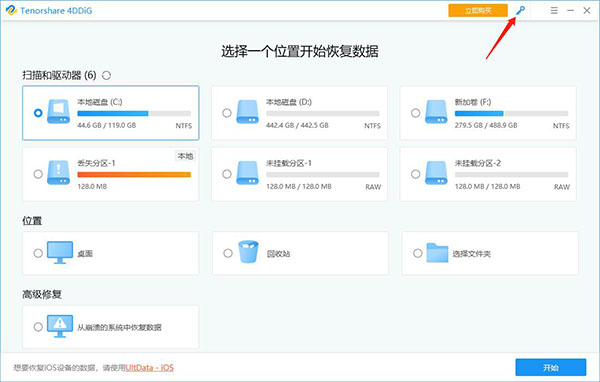Click the local disk (C:) drive icon
This screenshot has width=600, height=382.
[x=59, y=111]
